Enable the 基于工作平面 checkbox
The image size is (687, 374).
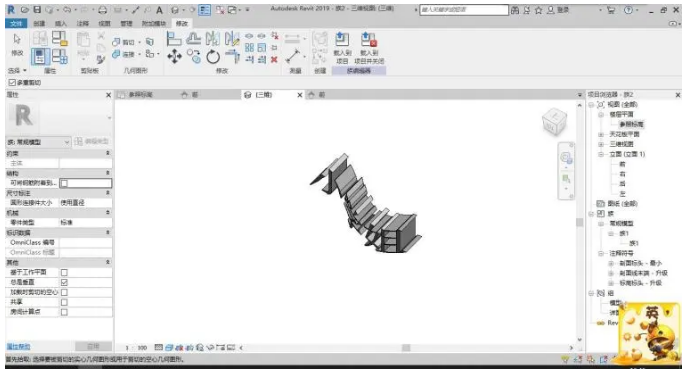(x=64, y=272)
